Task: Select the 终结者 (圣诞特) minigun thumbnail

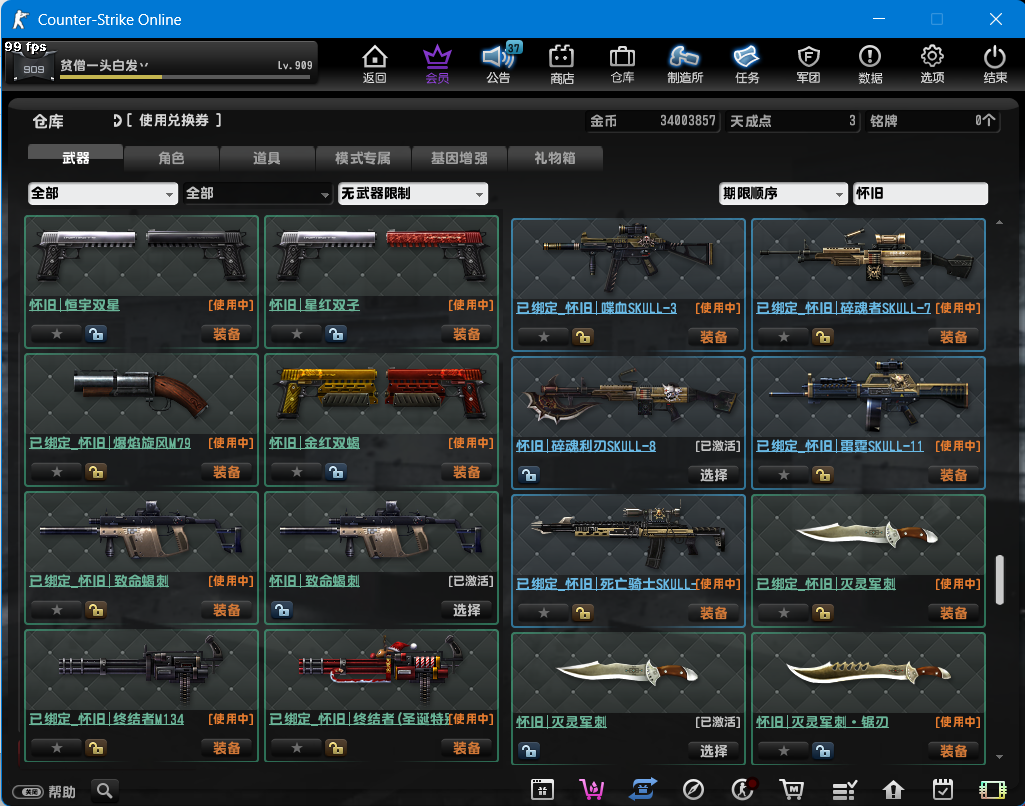Action: pos(381,670)
